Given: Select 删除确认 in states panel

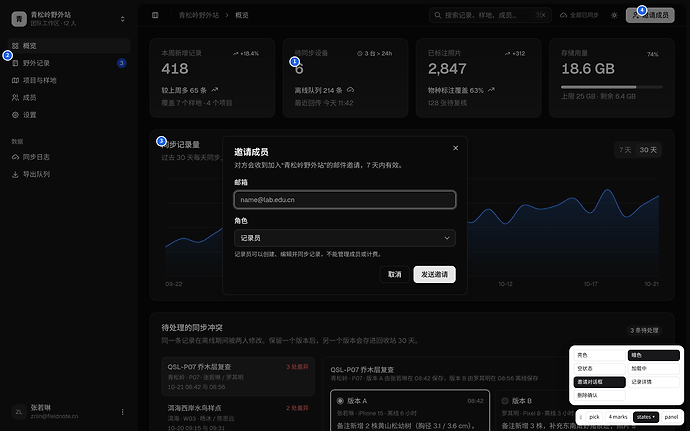Looking at the screenshot, I should point(599,395).
